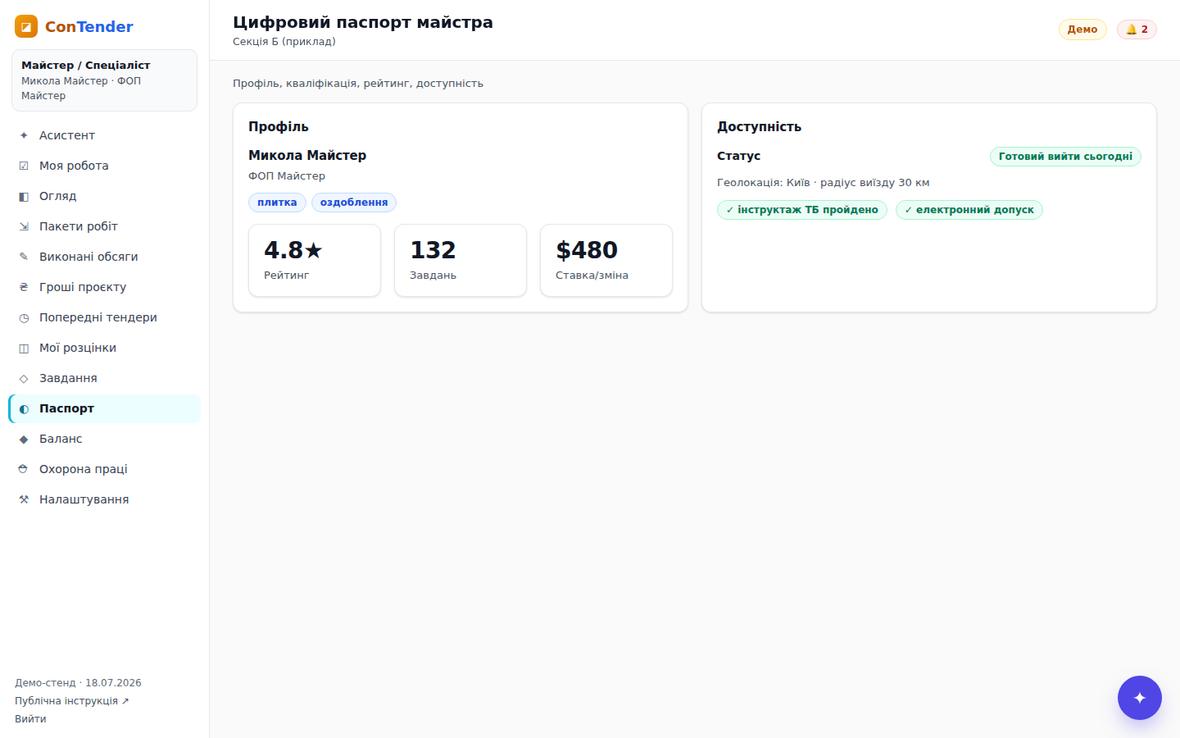This screenshot has height=738, width=1180.
Task: Click the Геолокація: Київ radius text
Action: pyautogui.click(x=823, y=183)
